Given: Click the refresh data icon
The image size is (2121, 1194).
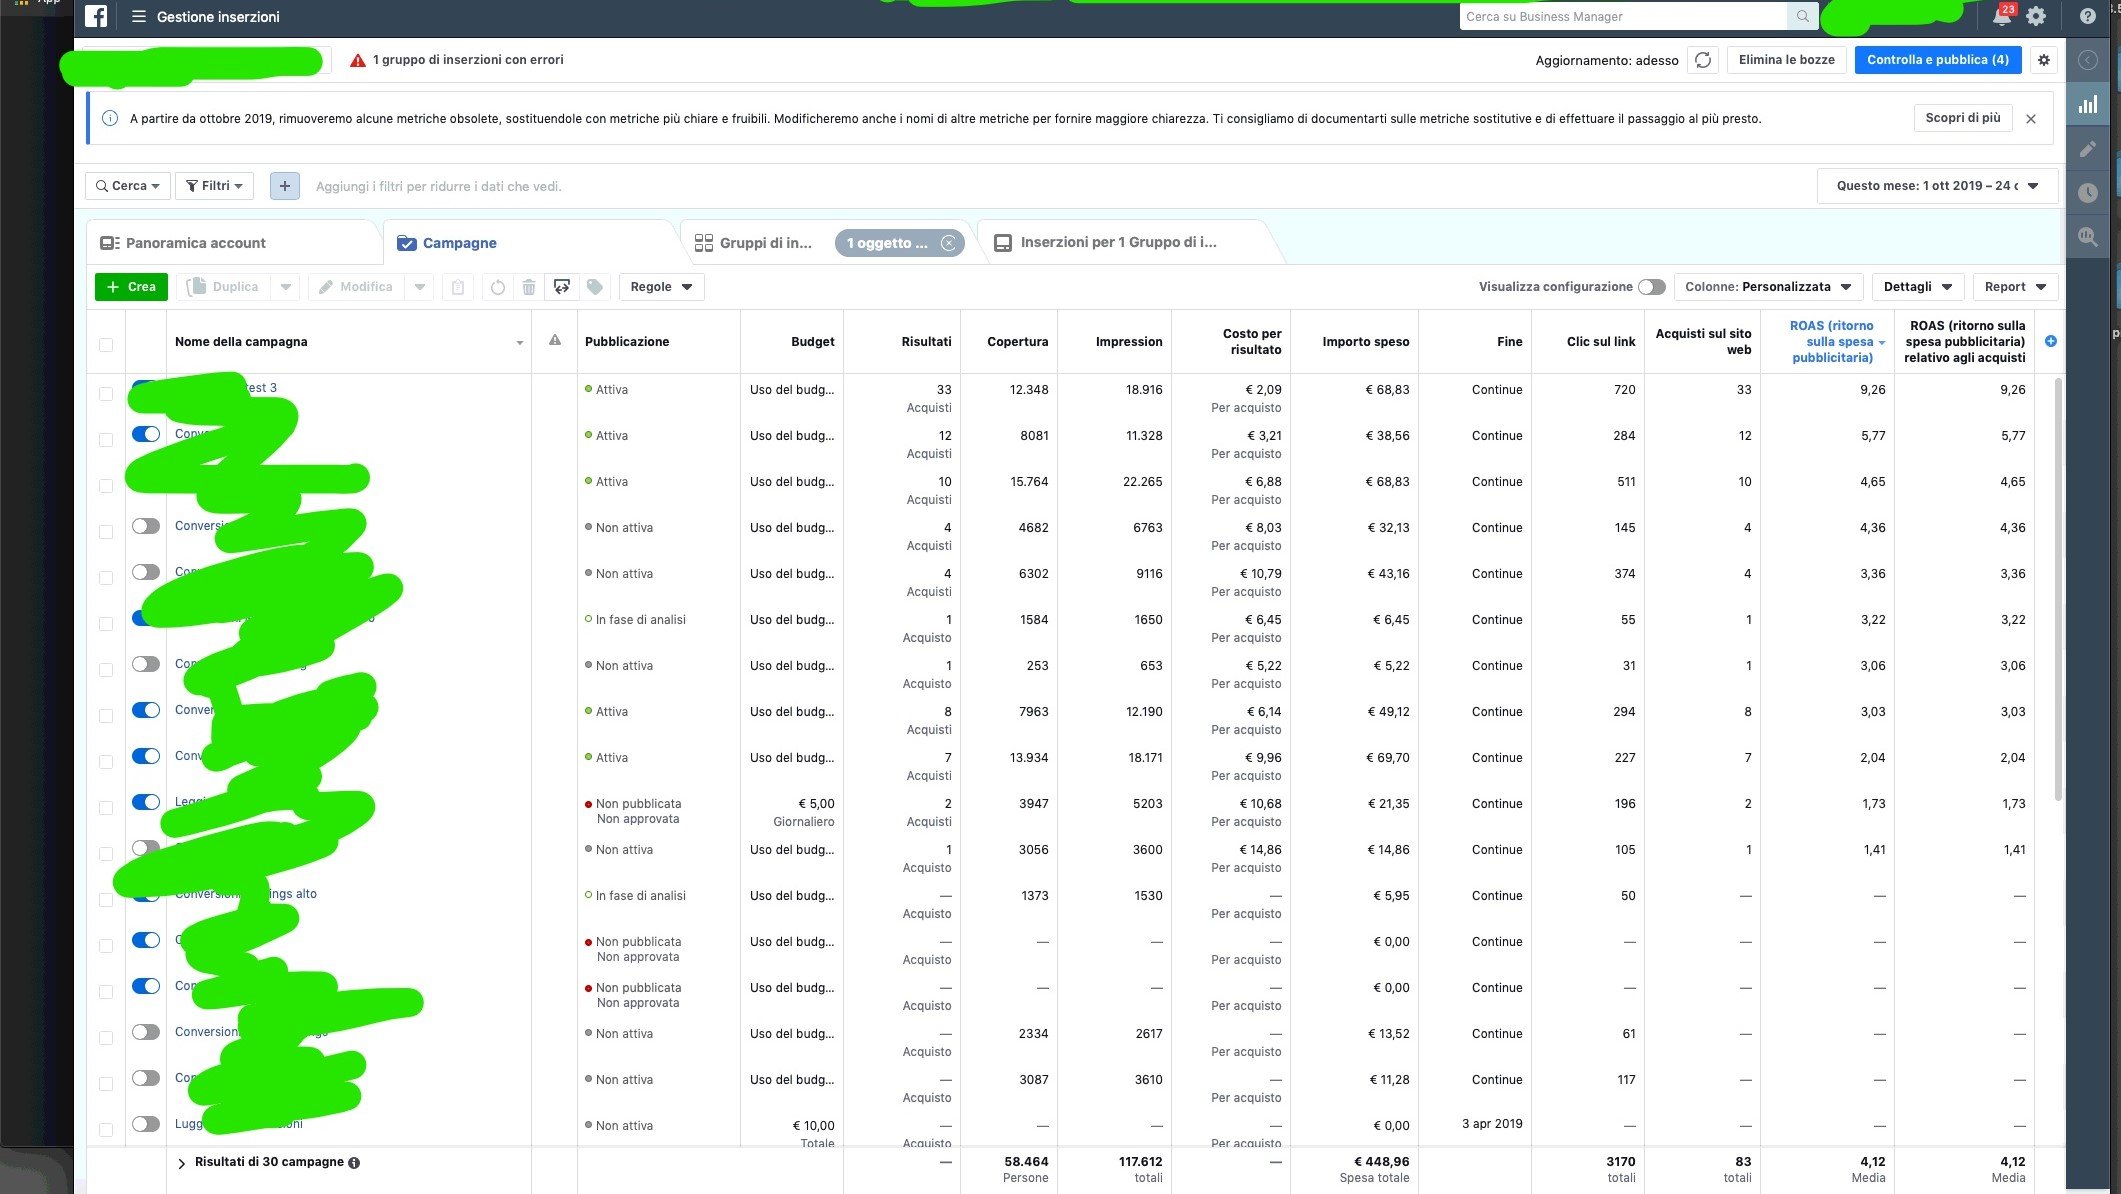Looking at the screenshot, I should [1702, 60].
